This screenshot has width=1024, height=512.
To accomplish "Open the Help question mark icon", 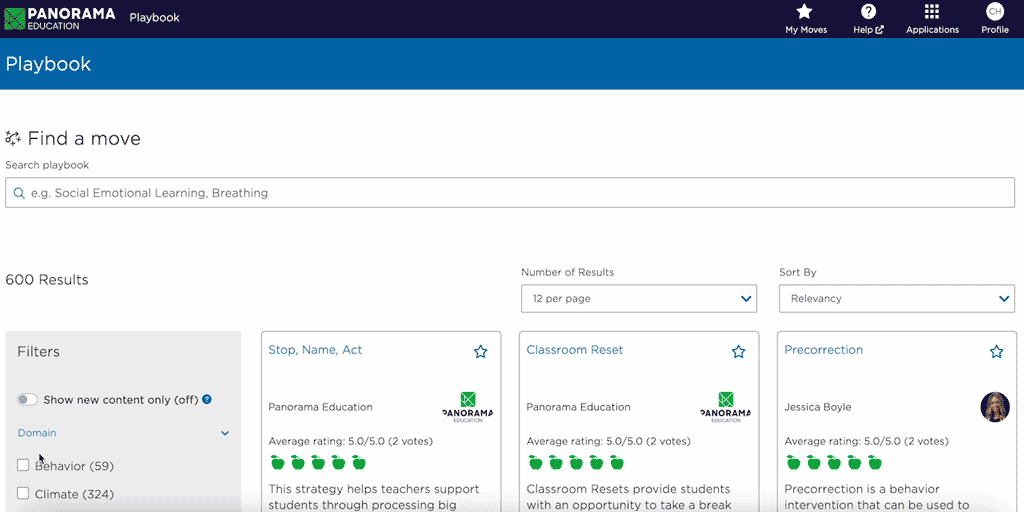I will click(868, 12).
